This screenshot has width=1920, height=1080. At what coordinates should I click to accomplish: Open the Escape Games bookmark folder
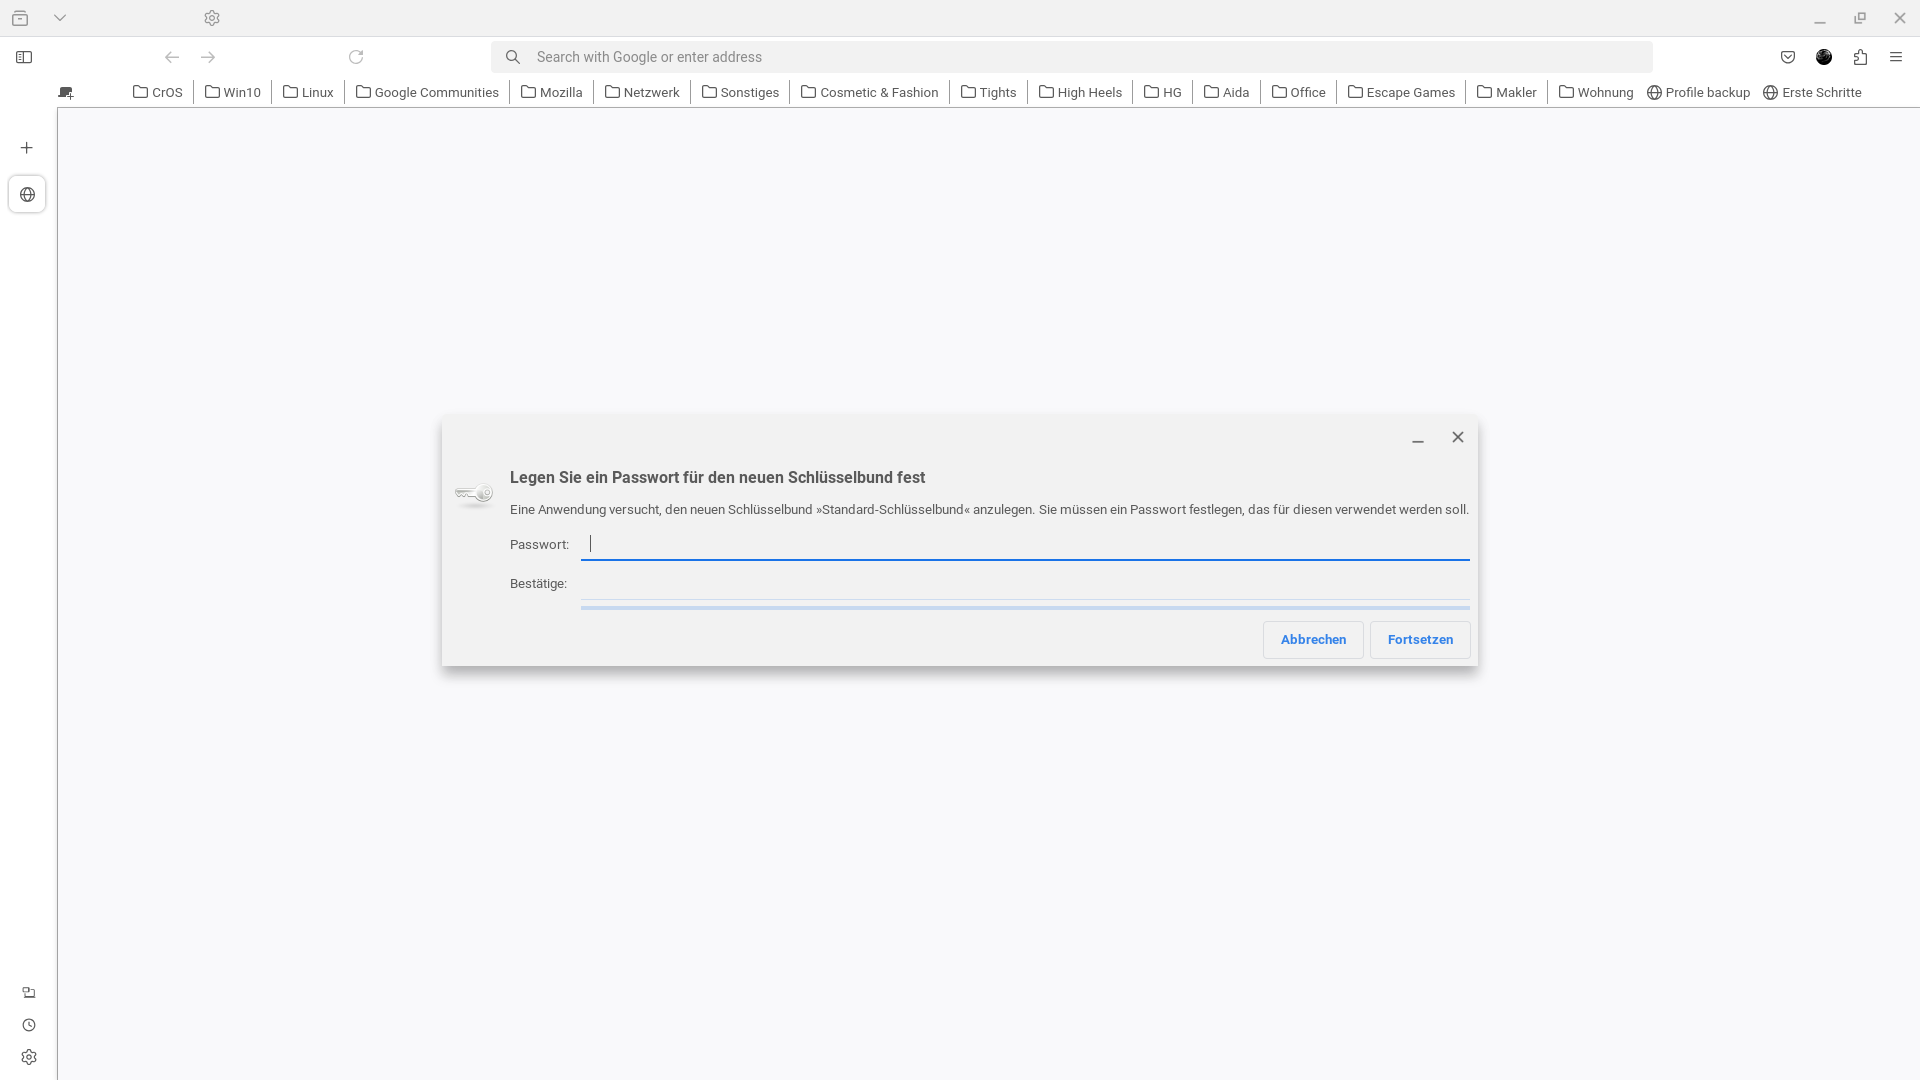coord(1401,92)
